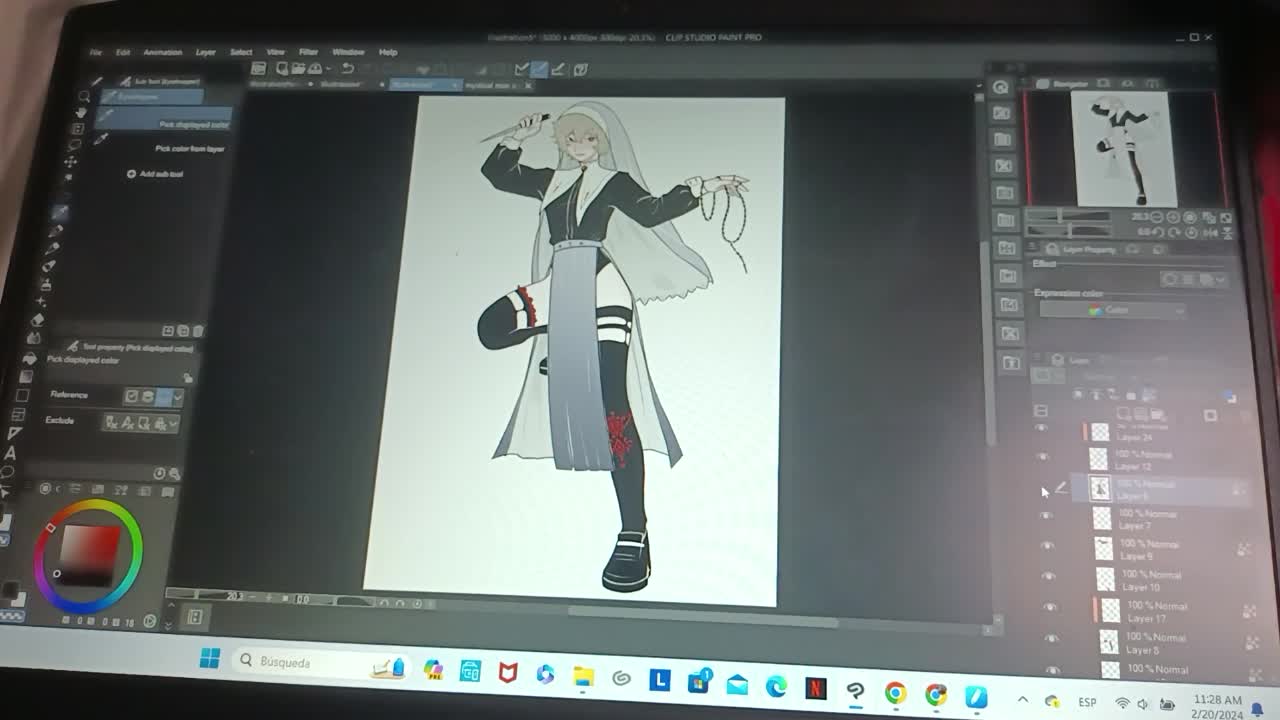Expand Exclude options dropdown arrow
Screen dimensions: 1280x720
coord(175,423)
